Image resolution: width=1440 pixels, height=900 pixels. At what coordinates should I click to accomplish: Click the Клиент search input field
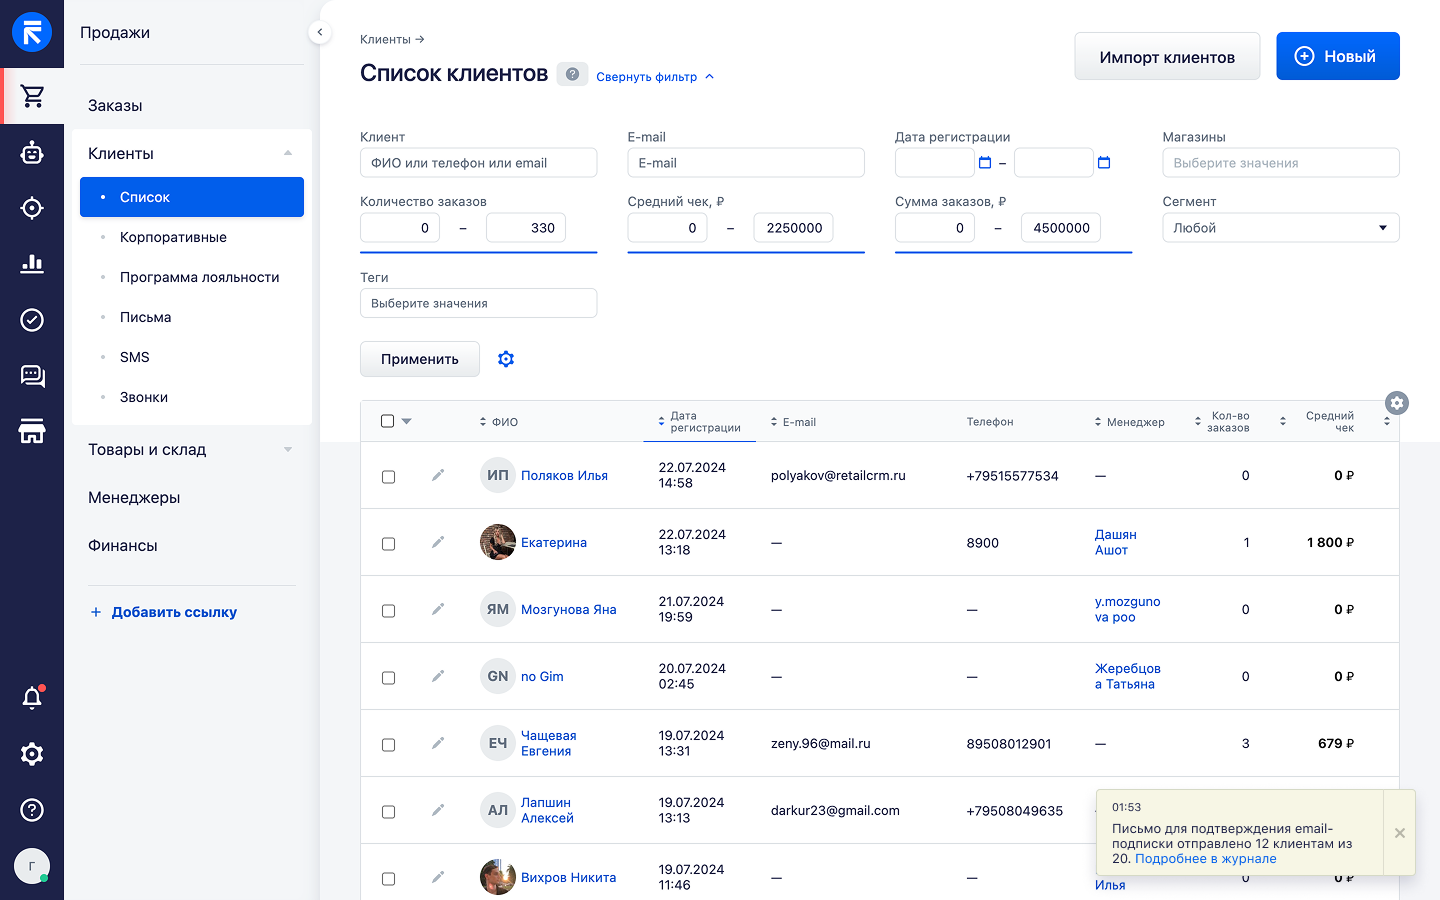coord(478,163)
